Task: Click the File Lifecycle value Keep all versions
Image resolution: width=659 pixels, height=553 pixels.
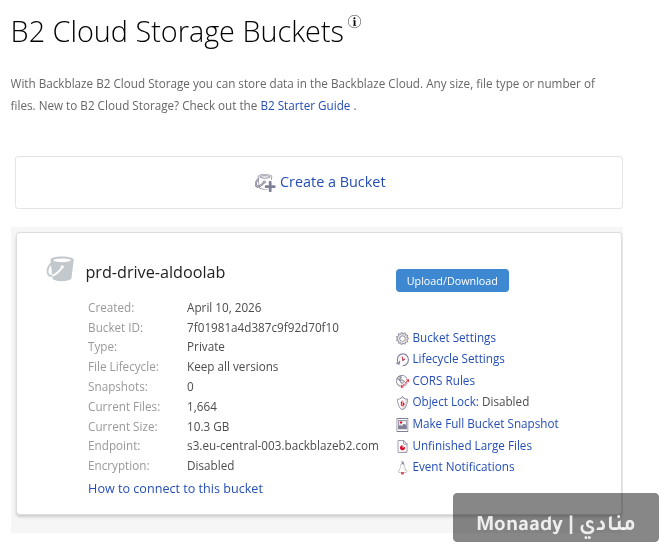Action: (x=232, y=367)
